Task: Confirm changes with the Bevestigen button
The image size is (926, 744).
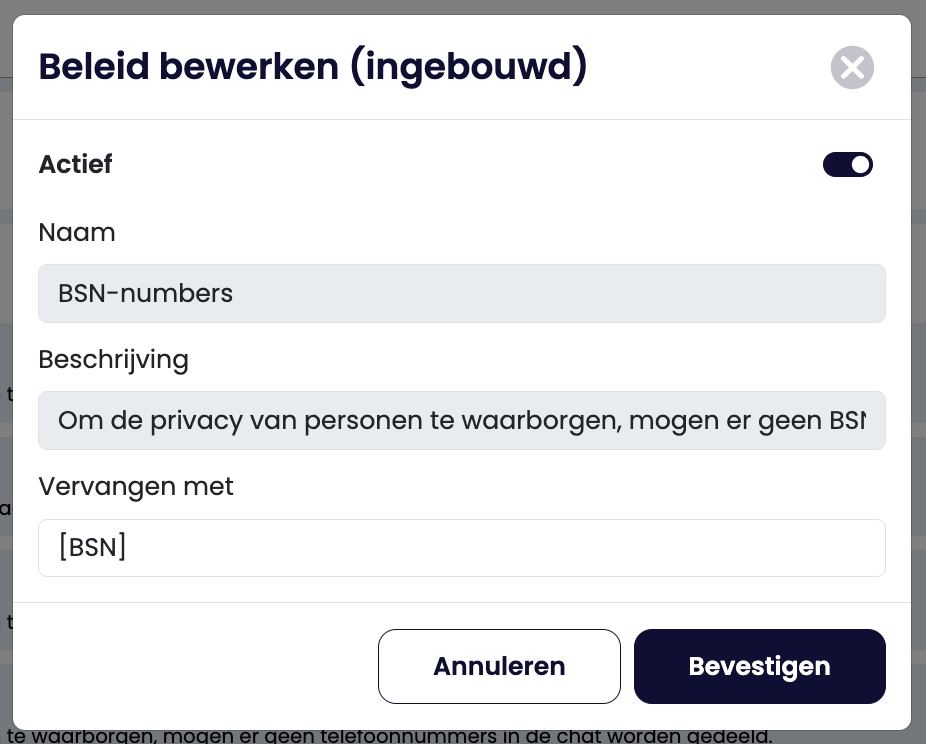Action: tap(759, 666)
